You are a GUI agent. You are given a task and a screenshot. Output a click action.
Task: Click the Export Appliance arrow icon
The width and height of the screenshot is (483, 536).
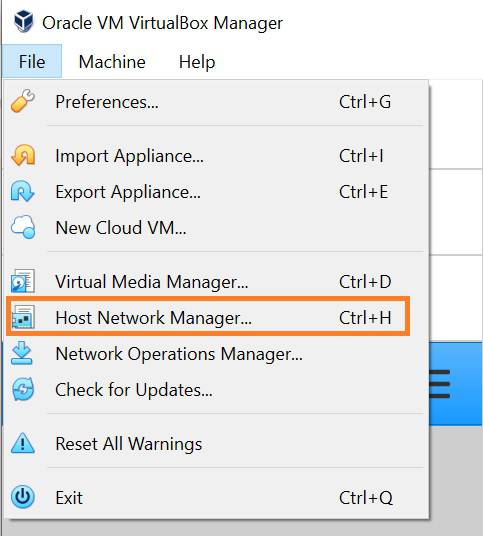click(22, 191)
